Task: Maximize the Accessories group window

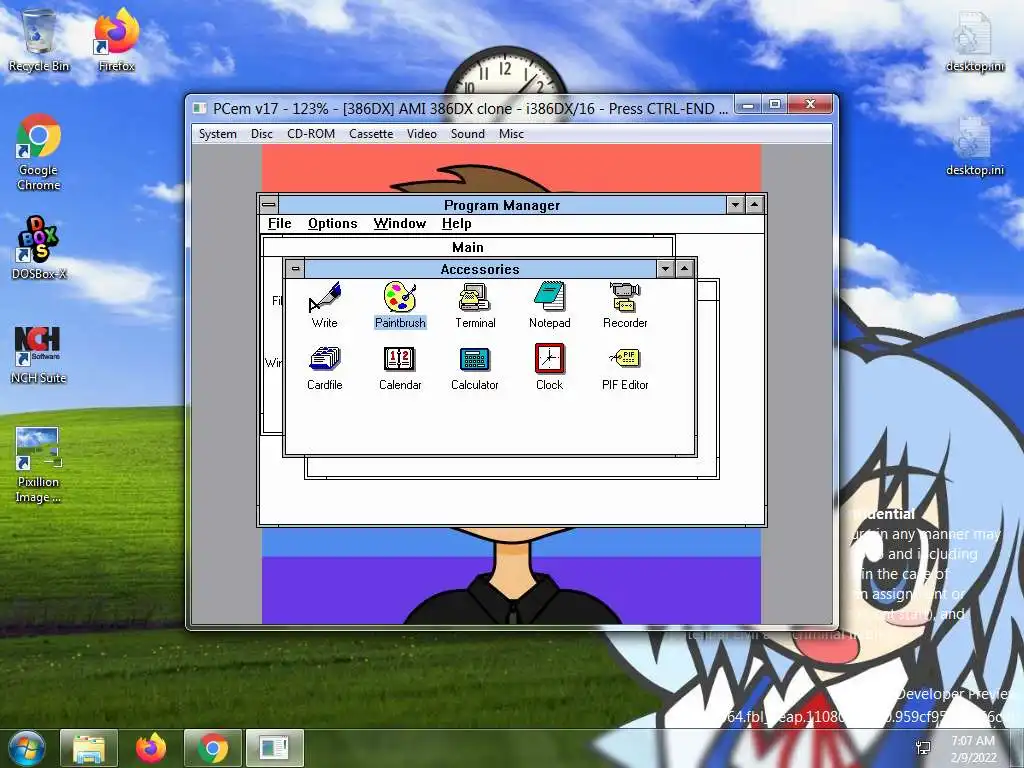Action: 684,268
